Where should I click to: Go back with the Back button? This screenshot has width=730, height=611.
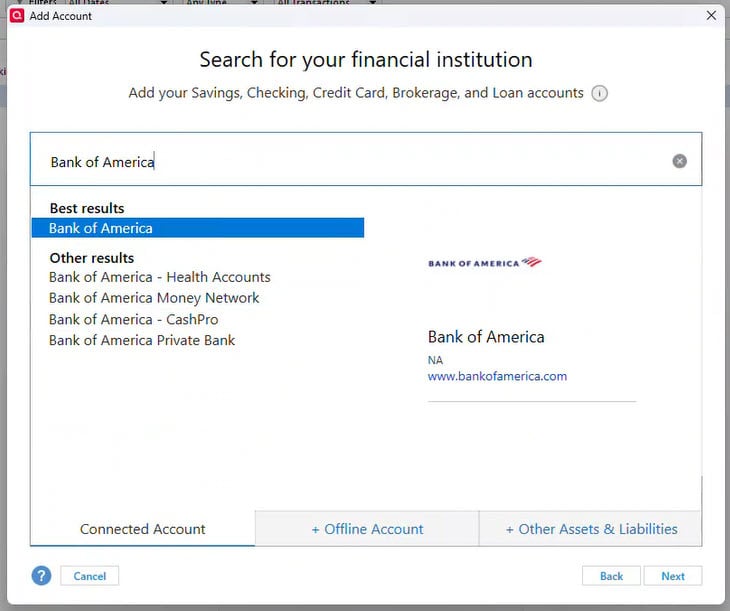(x=611, y=576)
